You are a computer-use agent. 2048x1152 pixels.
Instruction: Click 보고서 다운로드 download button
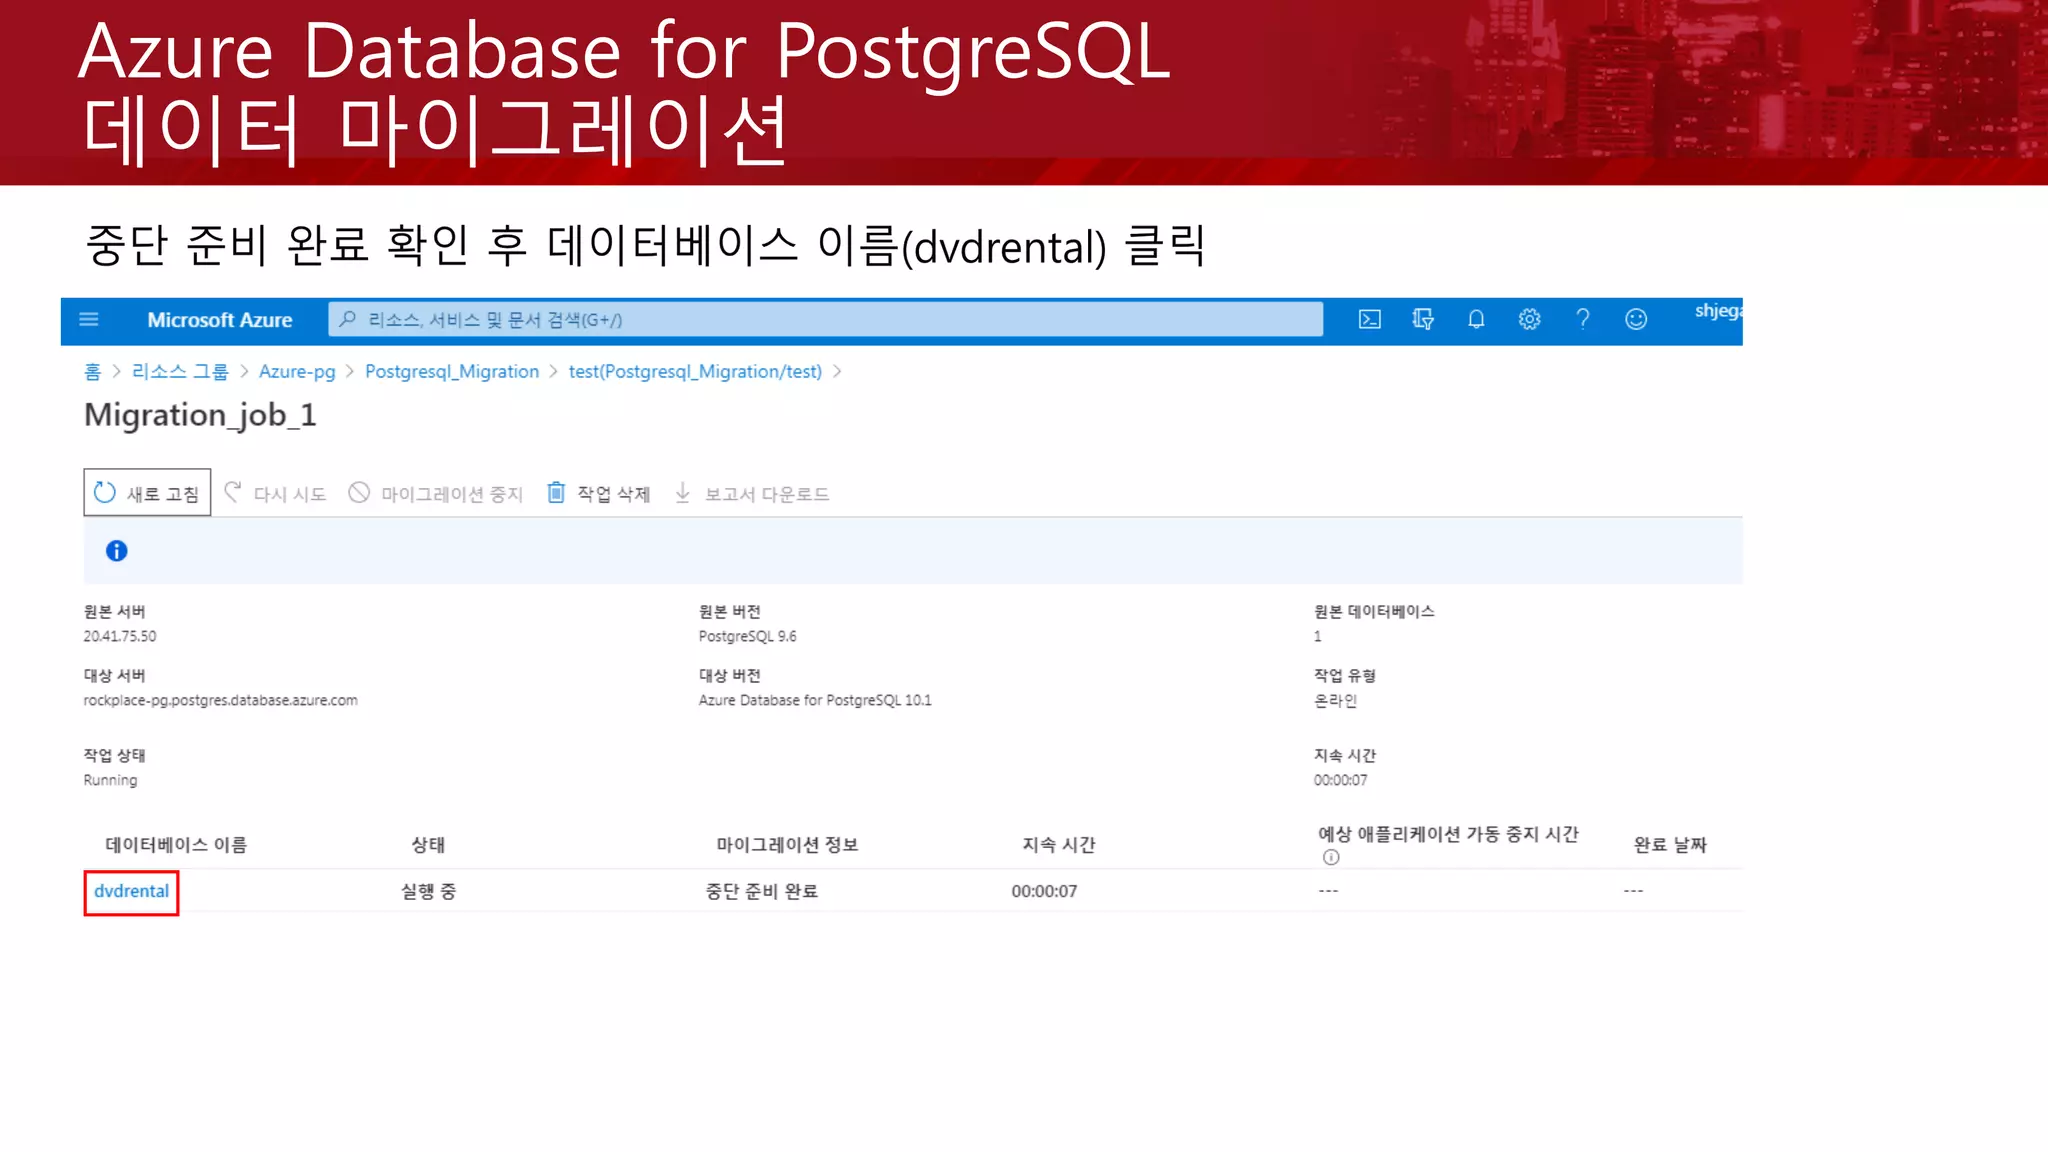tap(751, 493)
